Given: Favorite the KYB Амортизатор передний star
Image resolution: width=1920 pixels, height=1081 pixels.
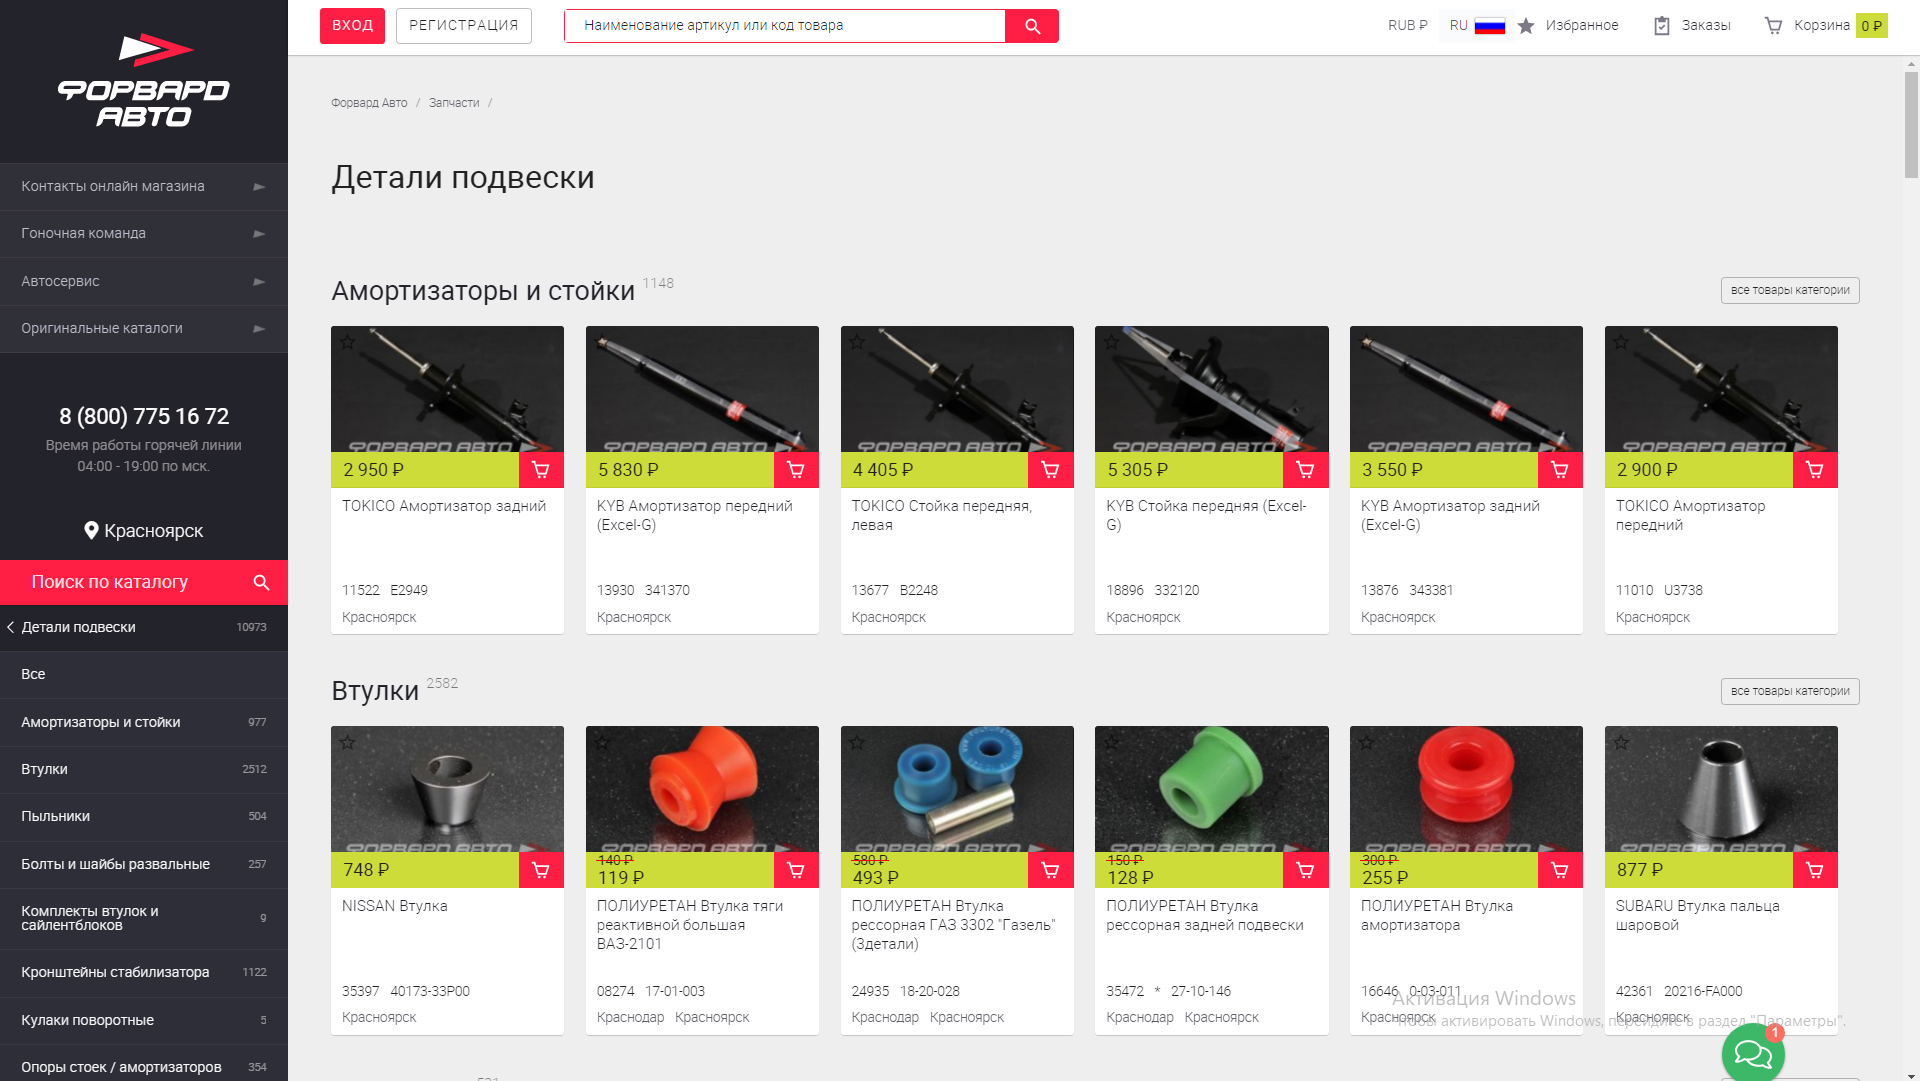Looking at the screenshot, I should pos(602,342).
